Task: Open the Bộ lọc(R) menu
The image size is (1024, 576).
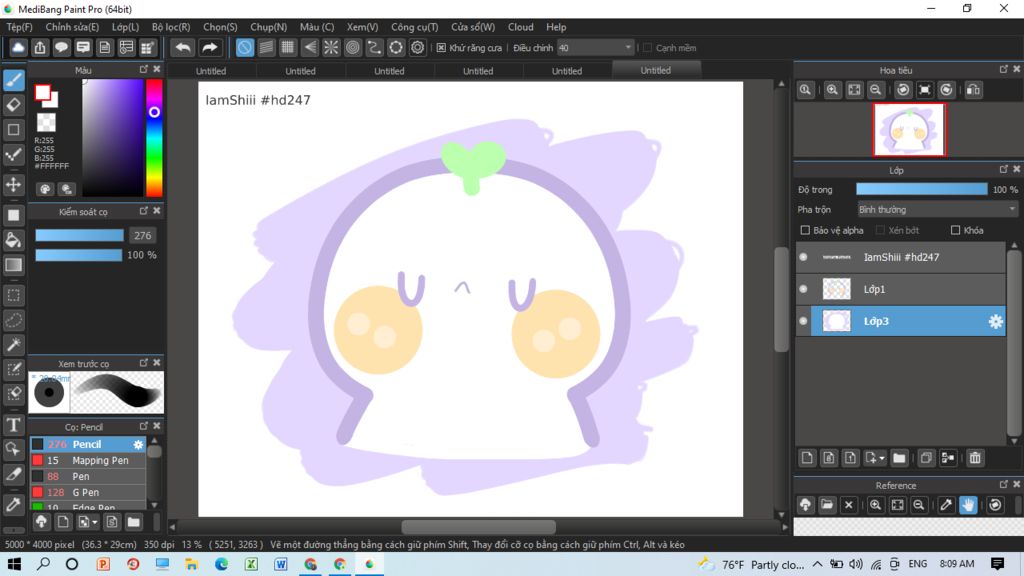Action: (x=171, y=27)
